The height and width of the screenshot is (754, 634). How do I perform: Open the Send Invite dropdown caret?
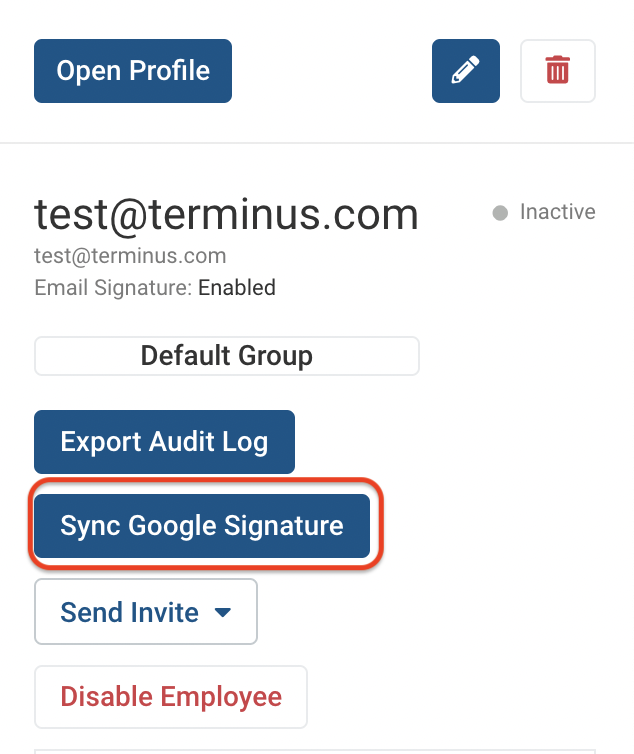click(223, 612)
